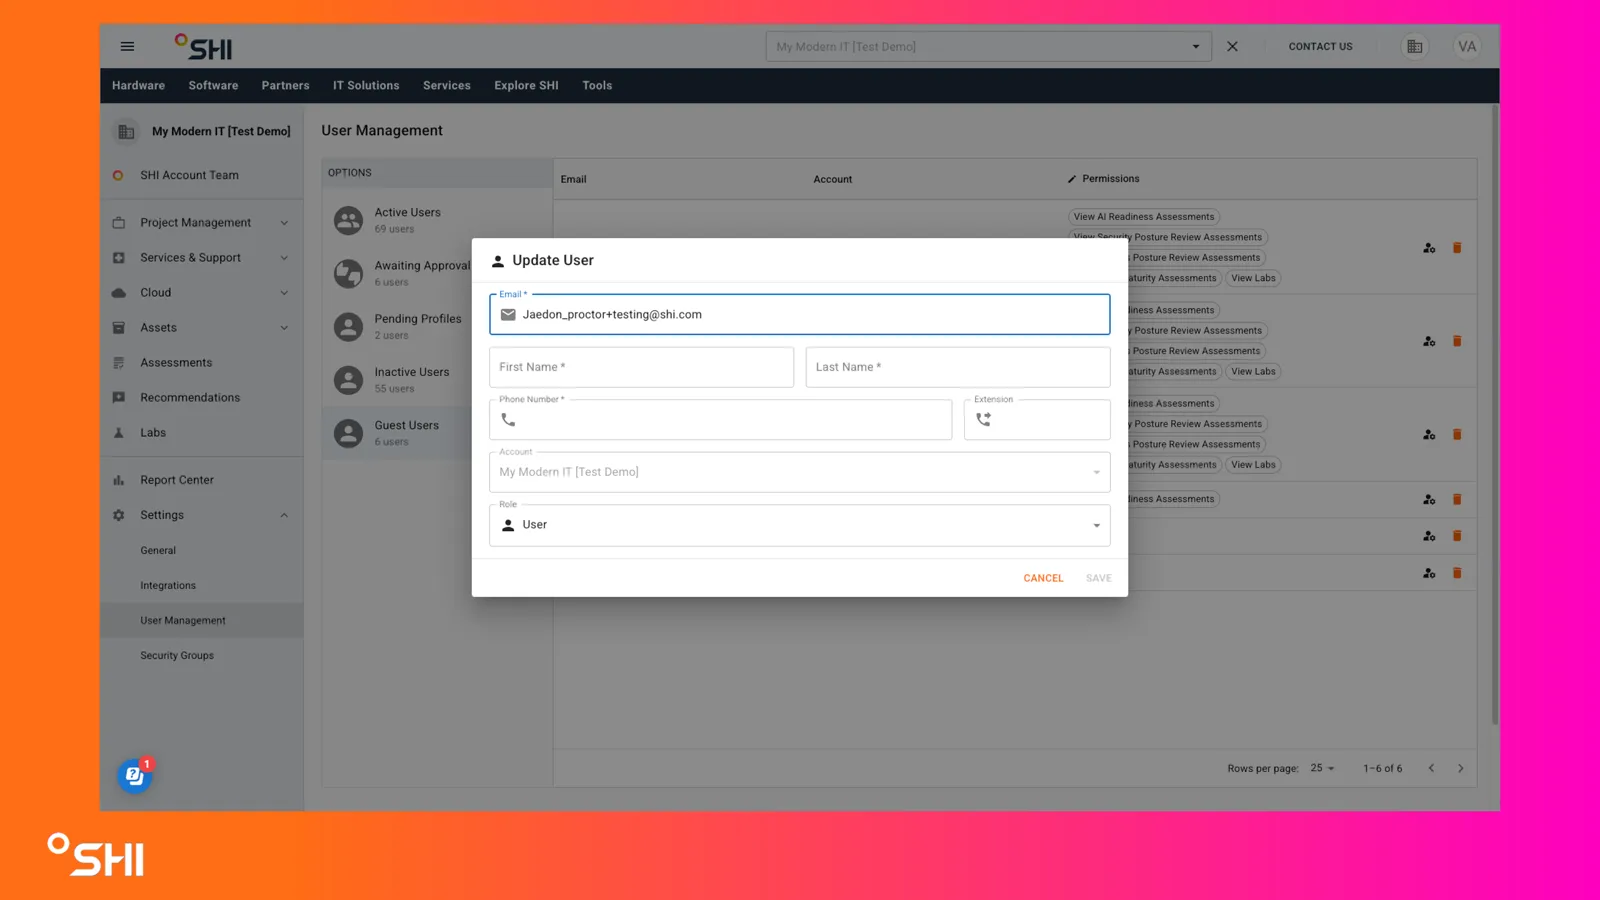Open the Explore SHI menu
The height and width of the screenshot is (900, 1600).
pos(526,85)
